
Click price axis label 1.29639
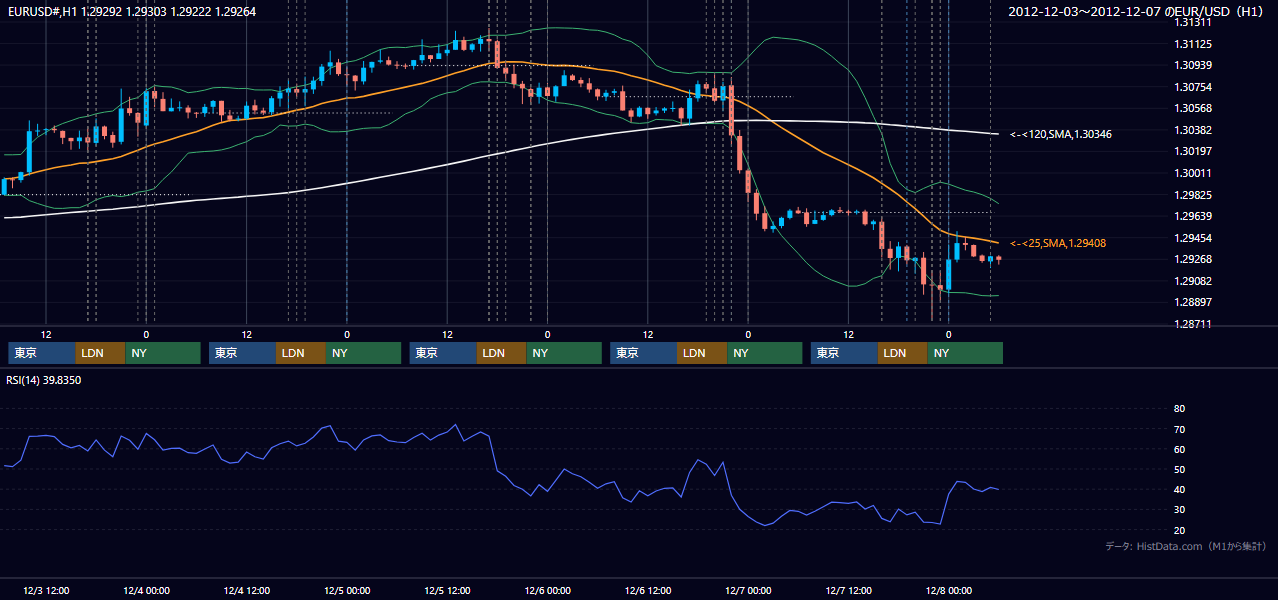click(x=1192, y=216)
